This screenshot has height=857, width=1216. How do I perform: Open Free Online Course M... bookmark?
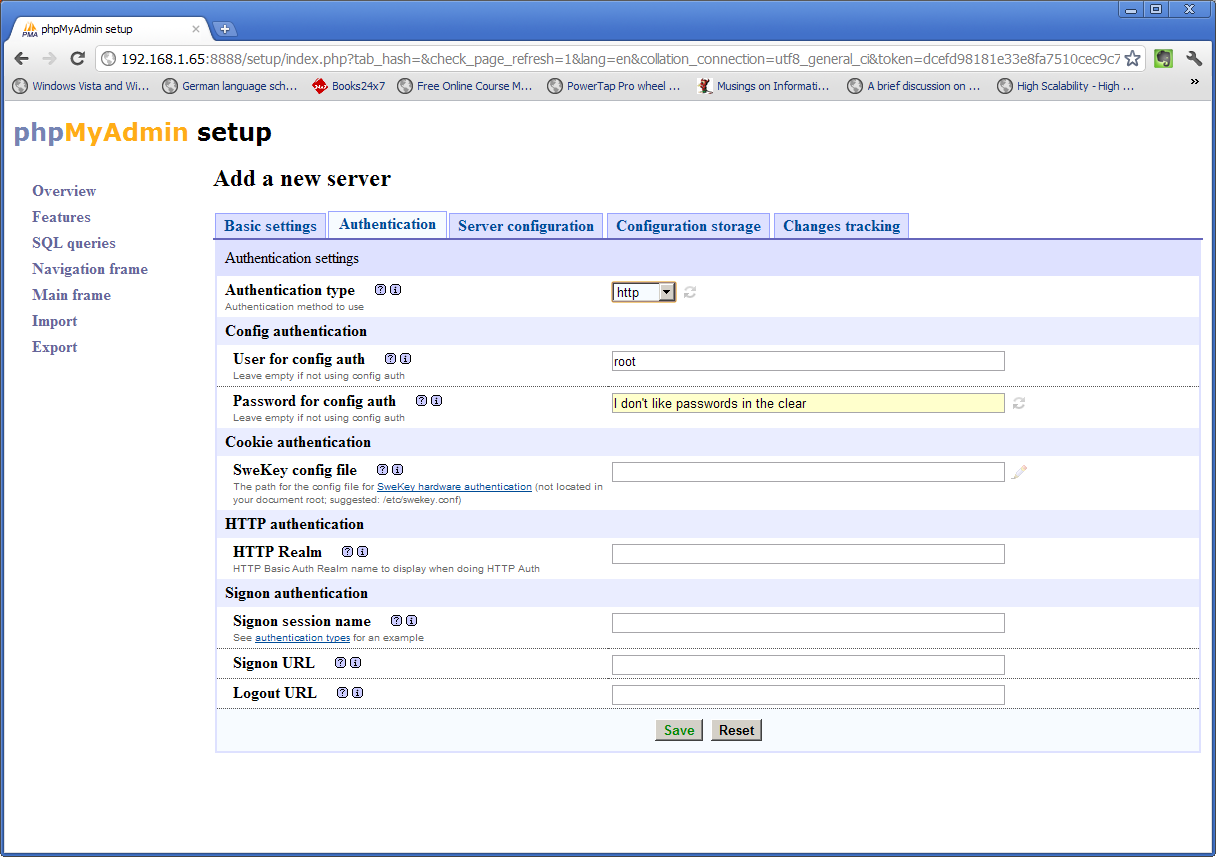465,86
